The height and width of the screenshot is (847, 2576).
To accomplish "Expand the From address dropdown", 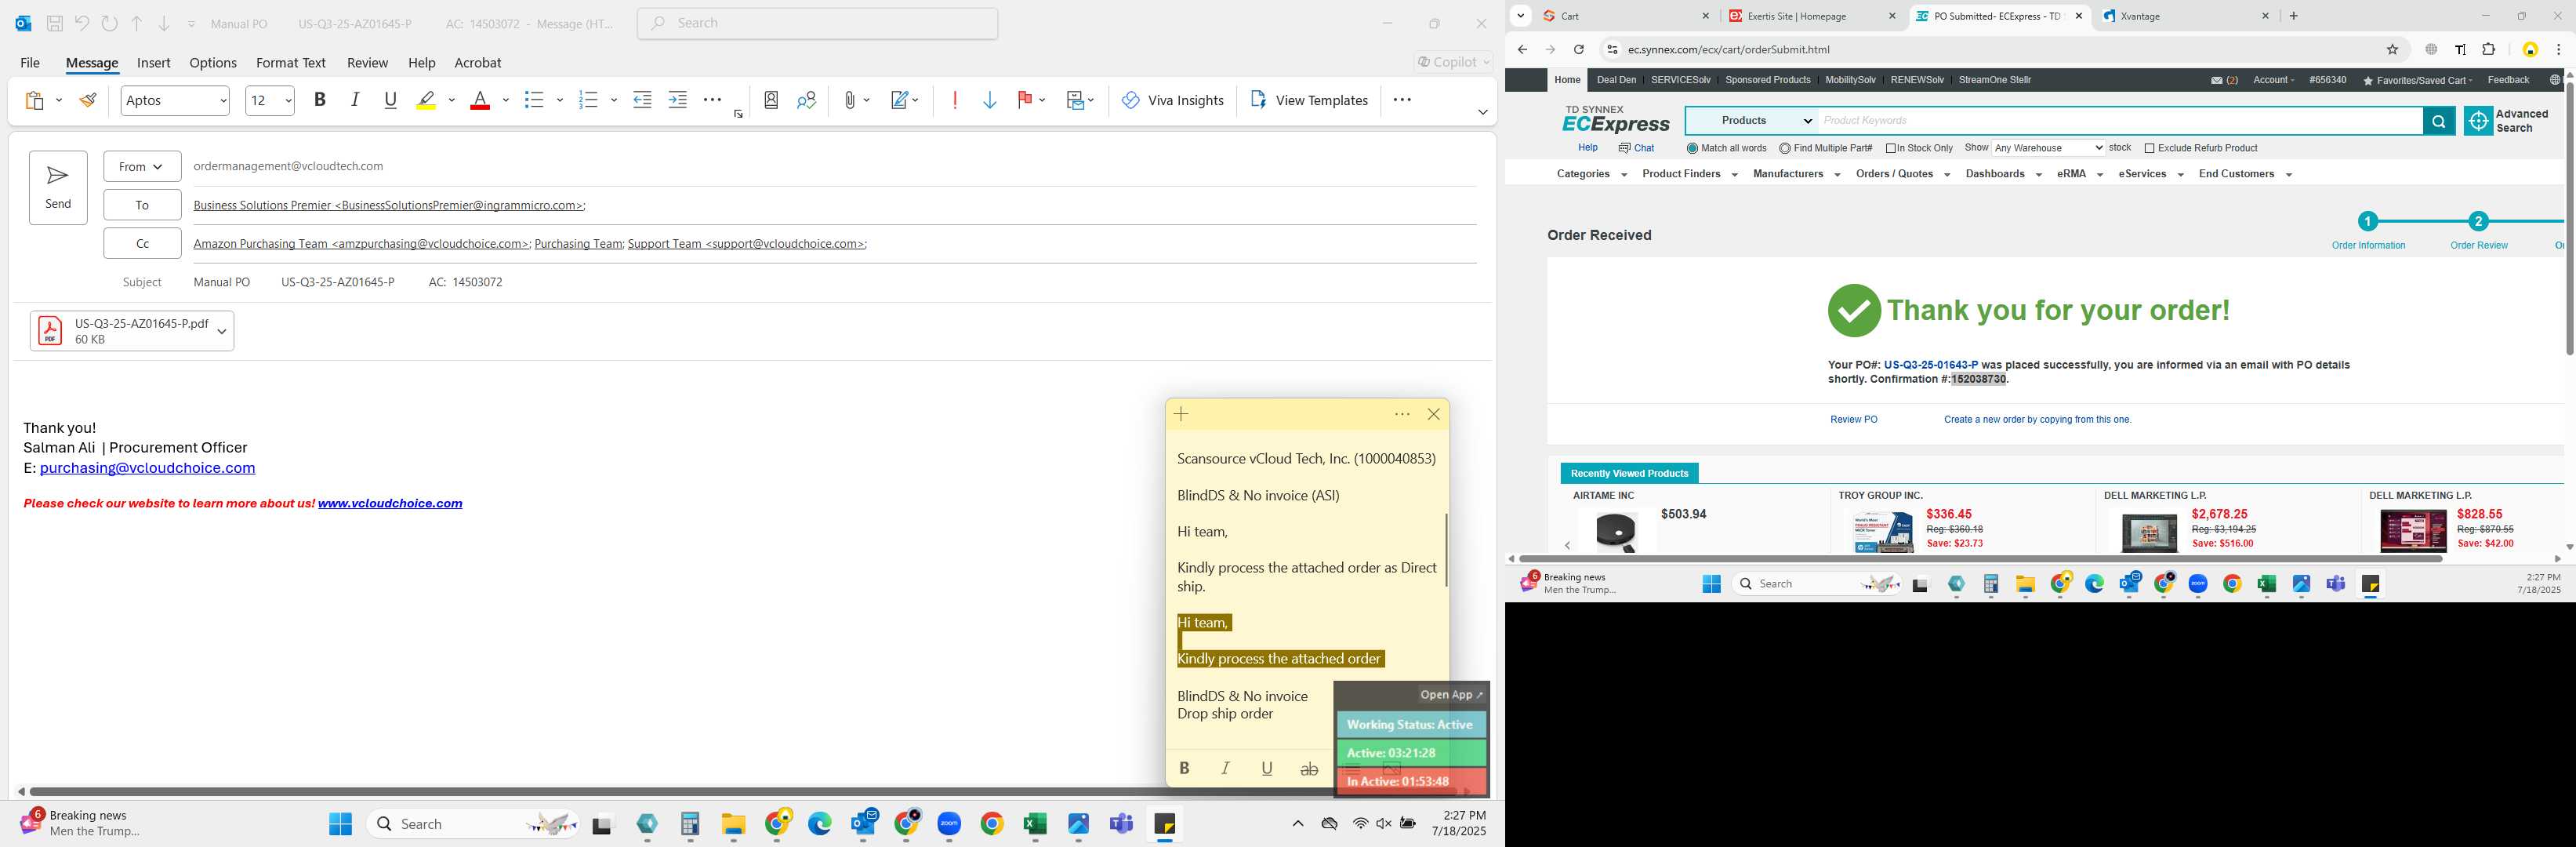I will [x=142, y=166].
